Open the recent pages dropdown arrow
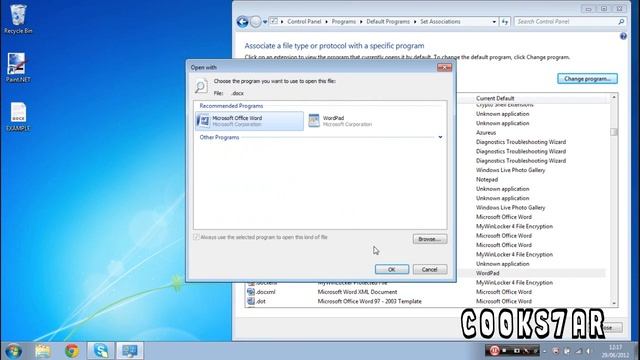This screenshot has height=360, width=640. 265,22
